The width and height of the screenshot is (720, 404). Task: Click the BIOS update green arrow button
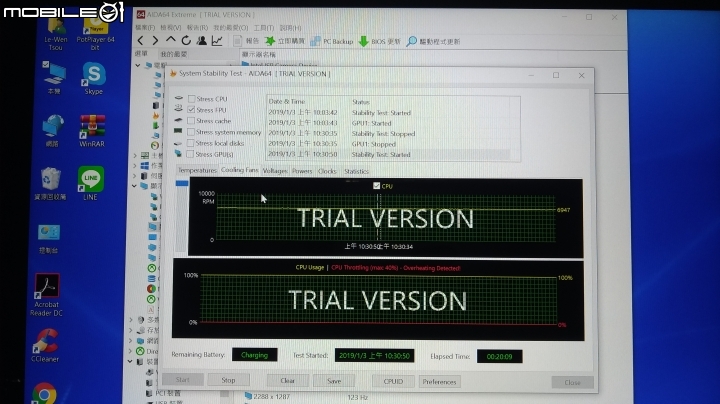tap(380, 41)
